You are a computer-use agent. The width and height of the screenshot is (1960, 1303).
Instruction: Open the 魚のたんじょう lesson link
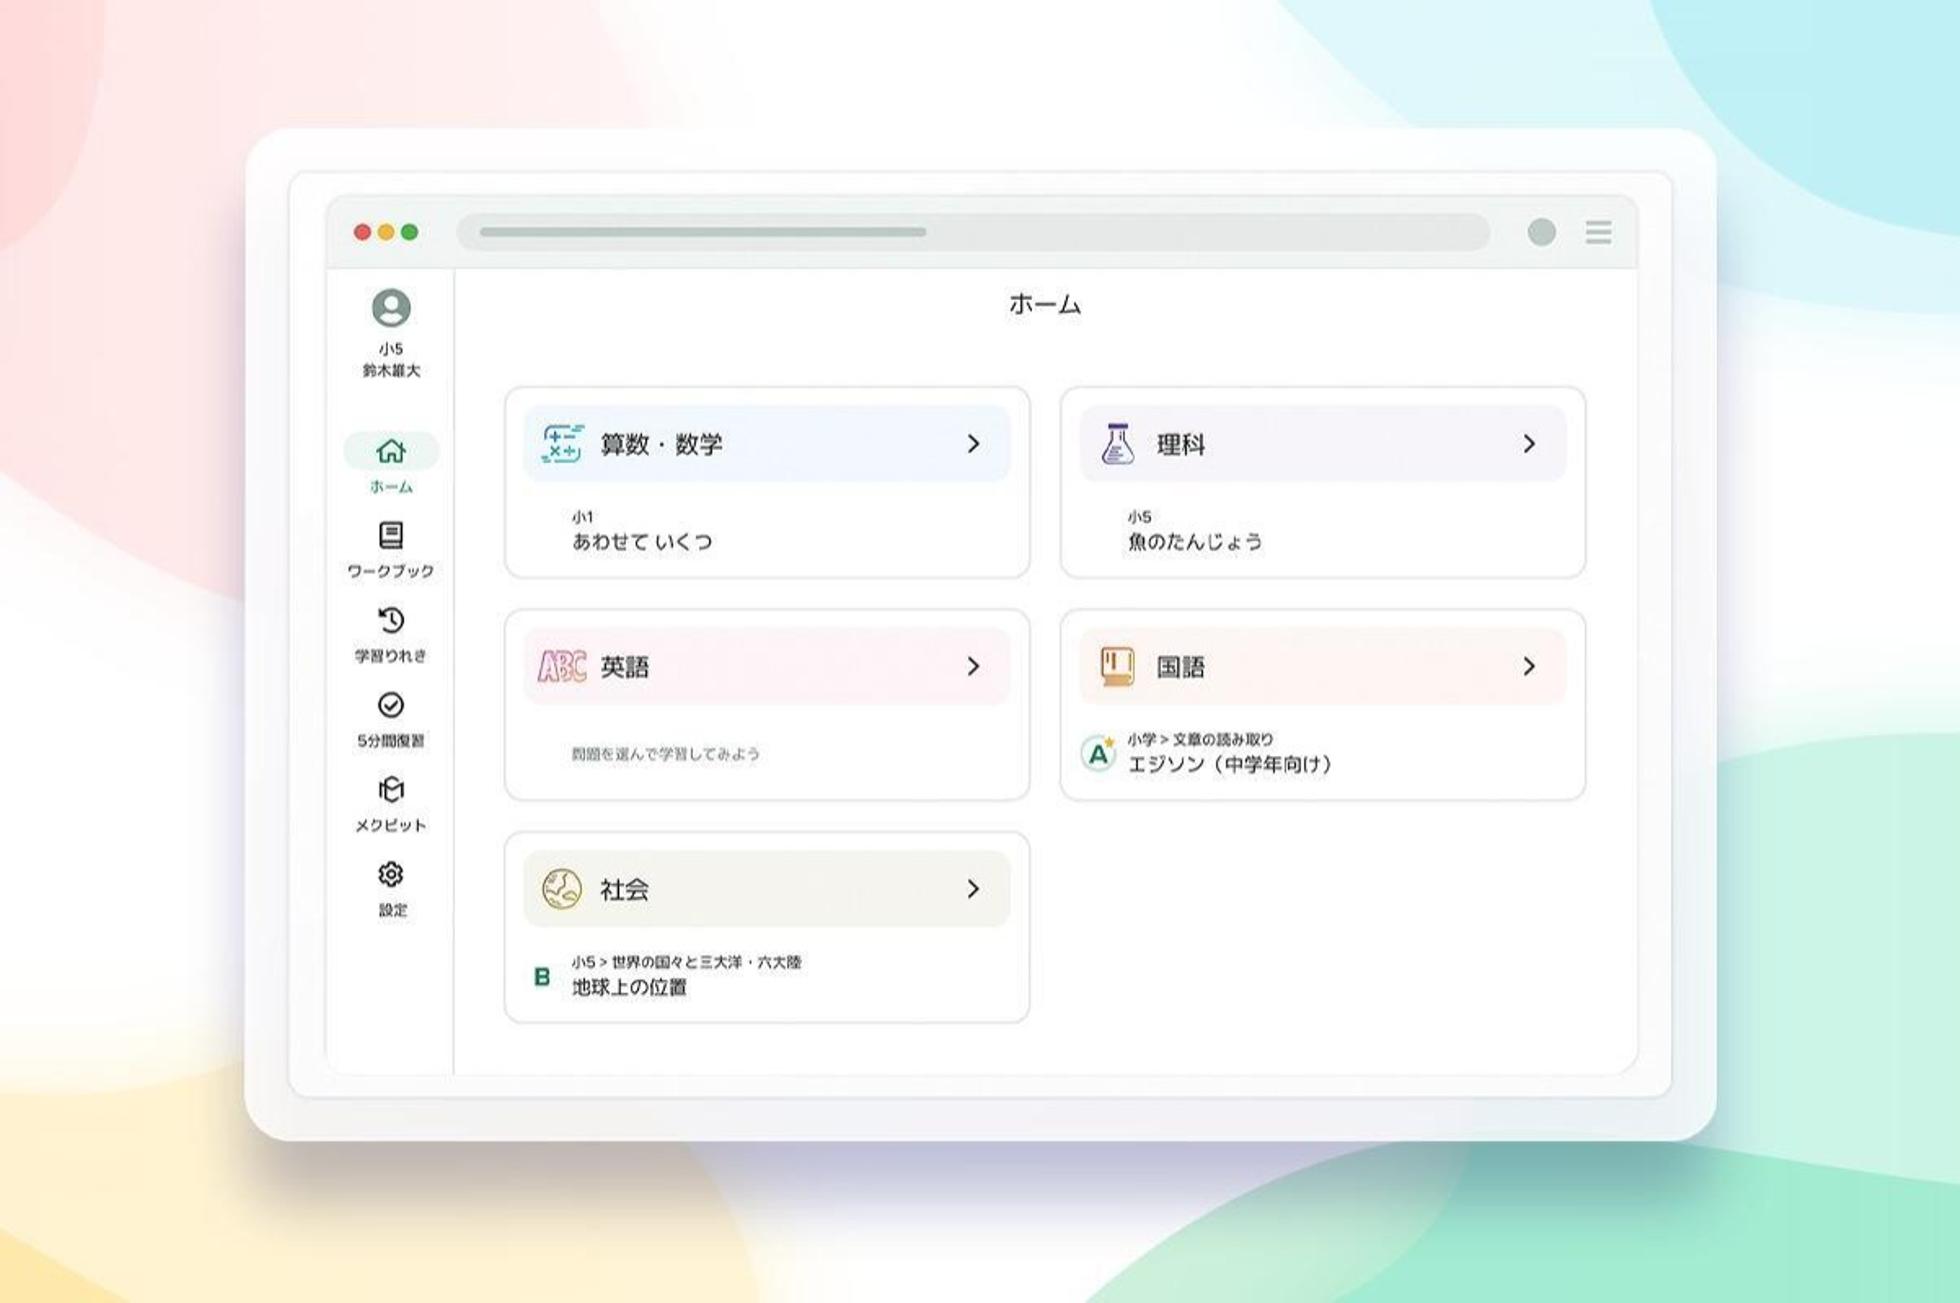pos(1195,542)
